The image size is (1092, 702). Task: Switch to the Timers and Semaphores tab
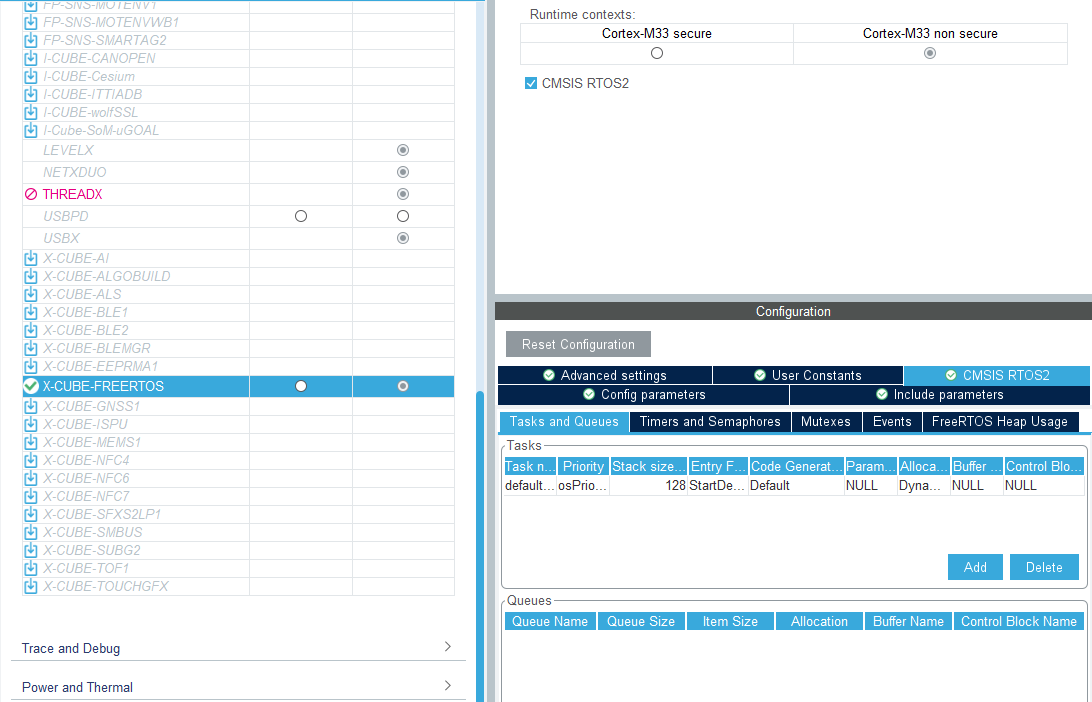click(710, 421)
